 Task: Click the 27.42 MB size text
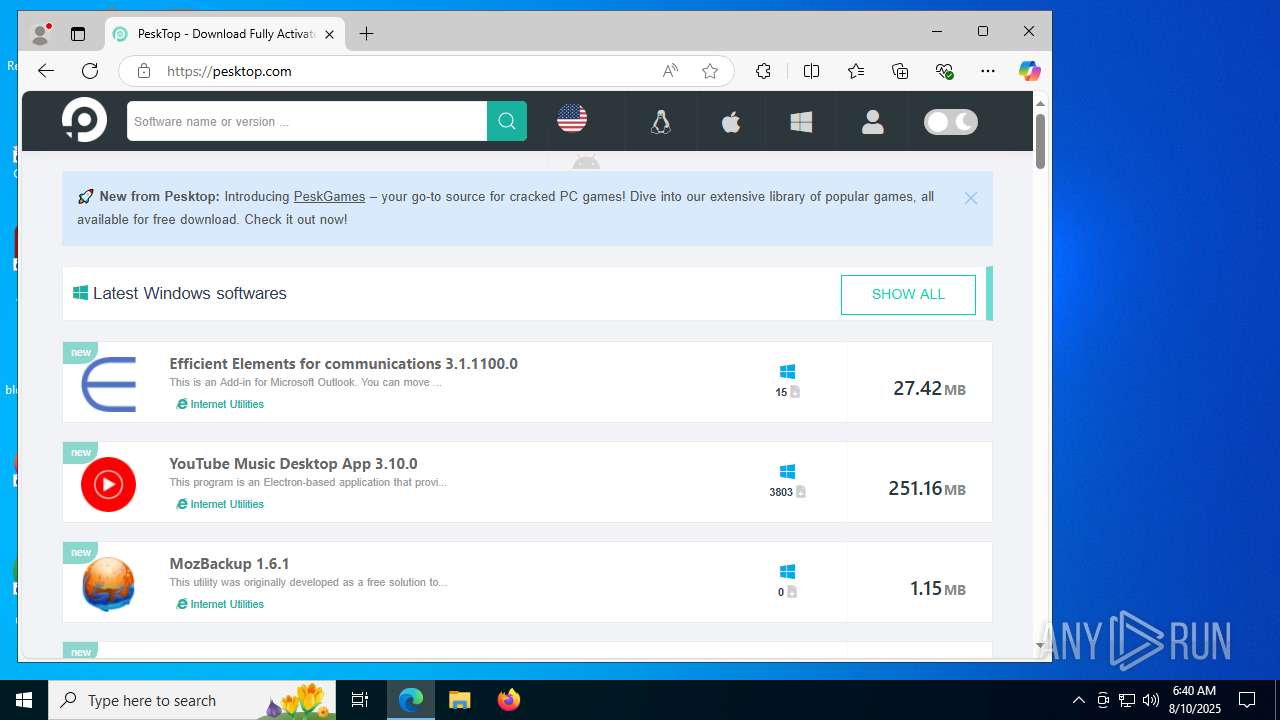(x=929, y=388)
